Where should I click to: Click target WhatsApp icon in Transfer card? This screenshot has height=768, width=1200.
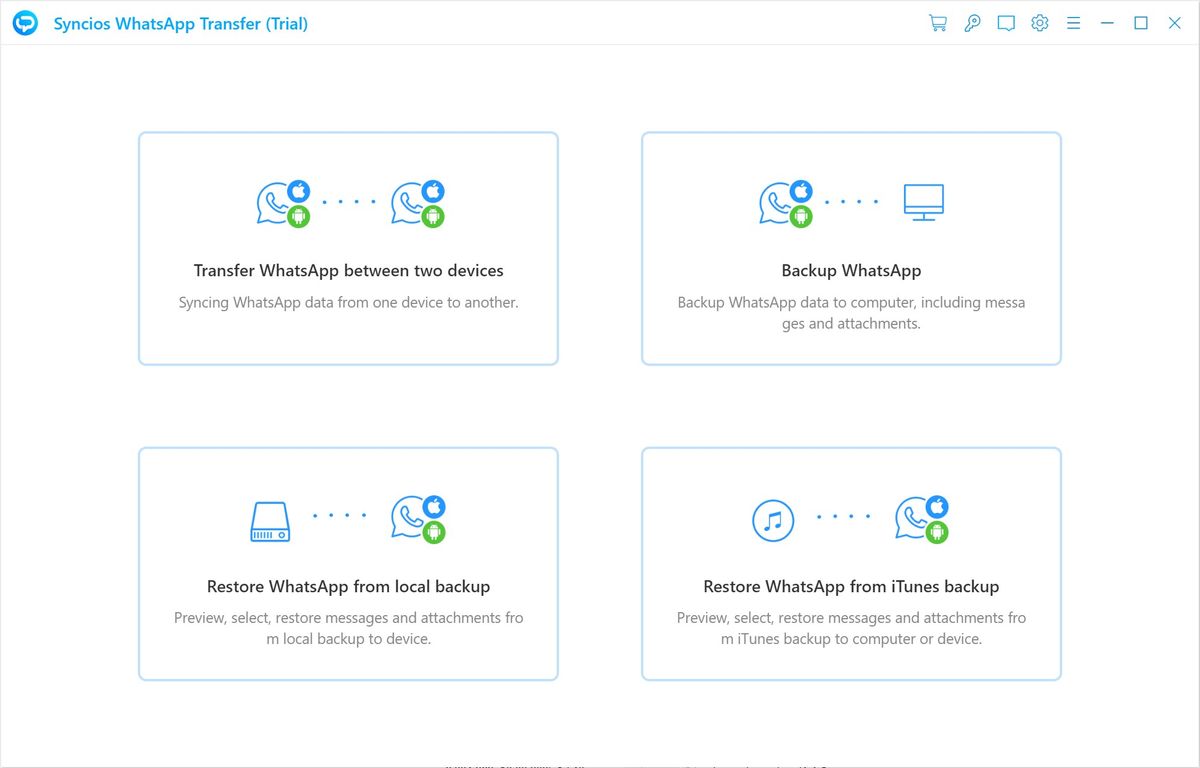pos(418,203)
